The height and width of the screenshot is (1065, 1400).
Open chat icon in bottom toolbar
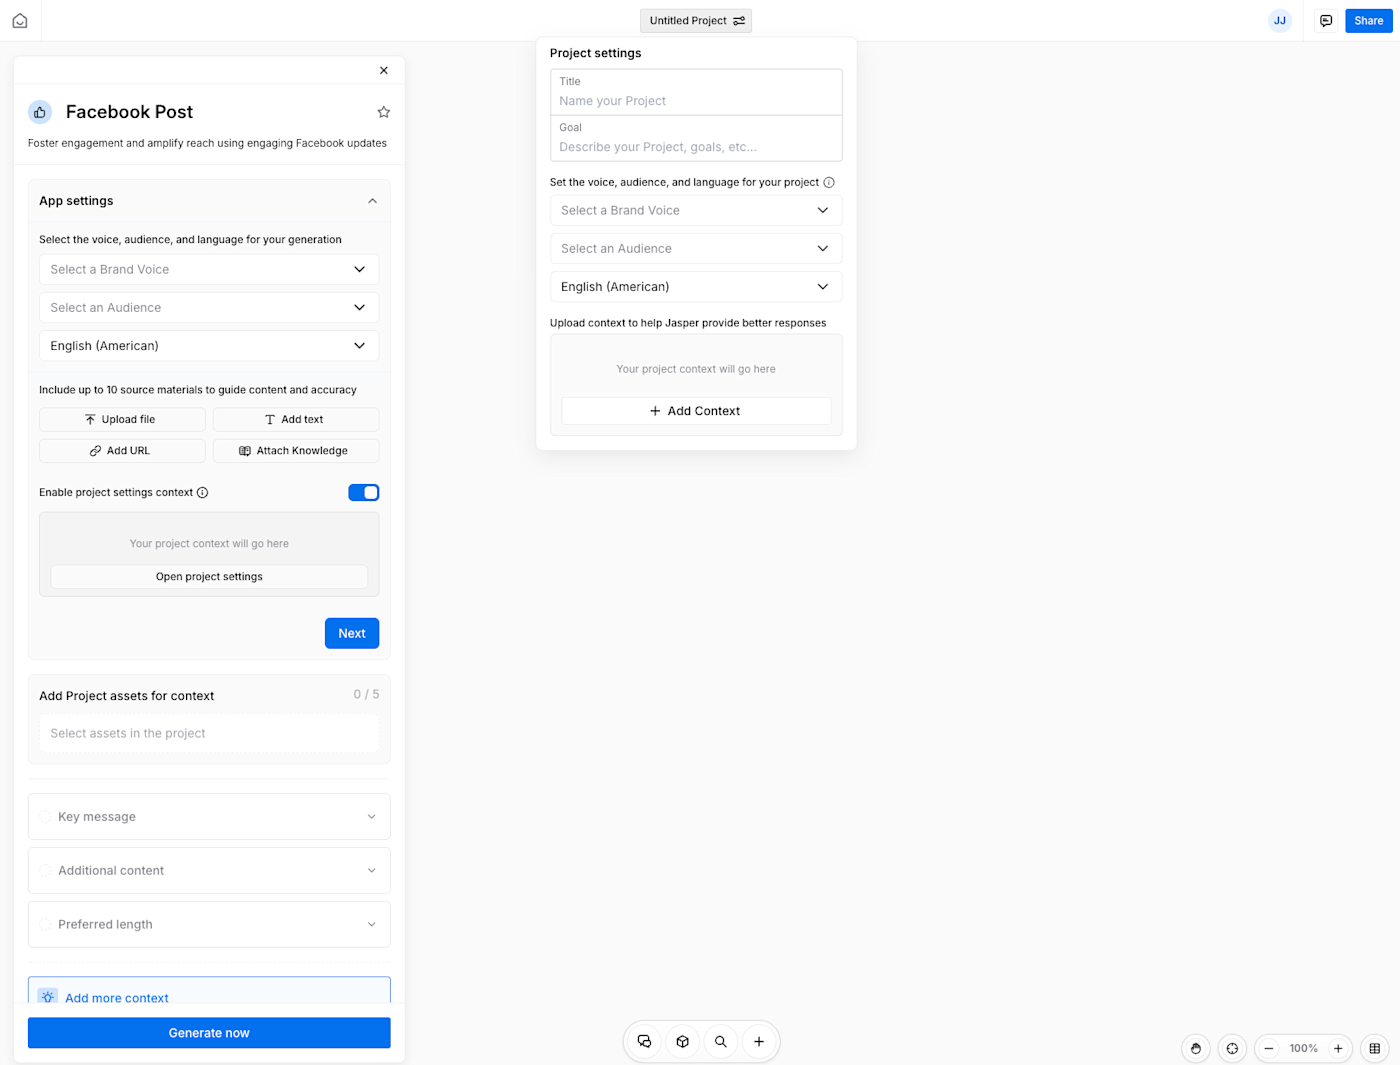644,1041
